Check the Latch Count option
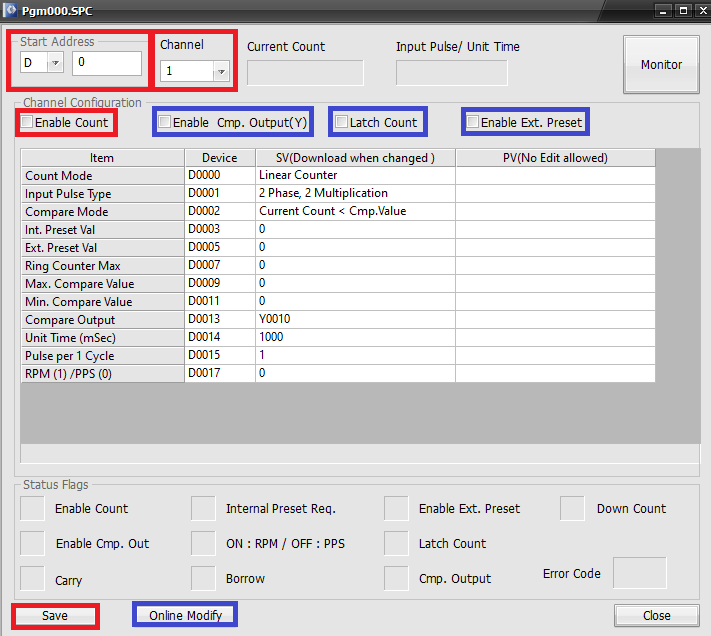711x636 pixels. [x=341, y=122]
